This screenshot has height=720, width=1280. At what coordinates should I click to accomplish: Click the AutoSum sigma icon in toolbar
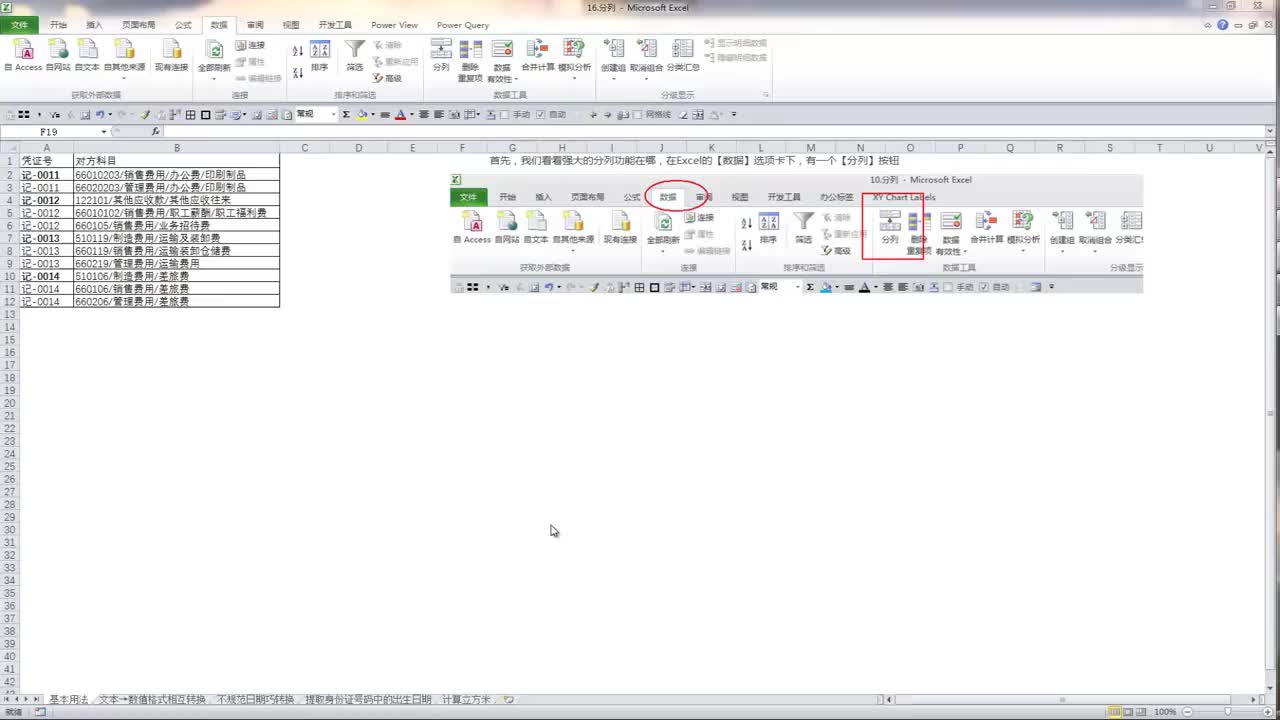pyautogui.click(x=346, y=115)
